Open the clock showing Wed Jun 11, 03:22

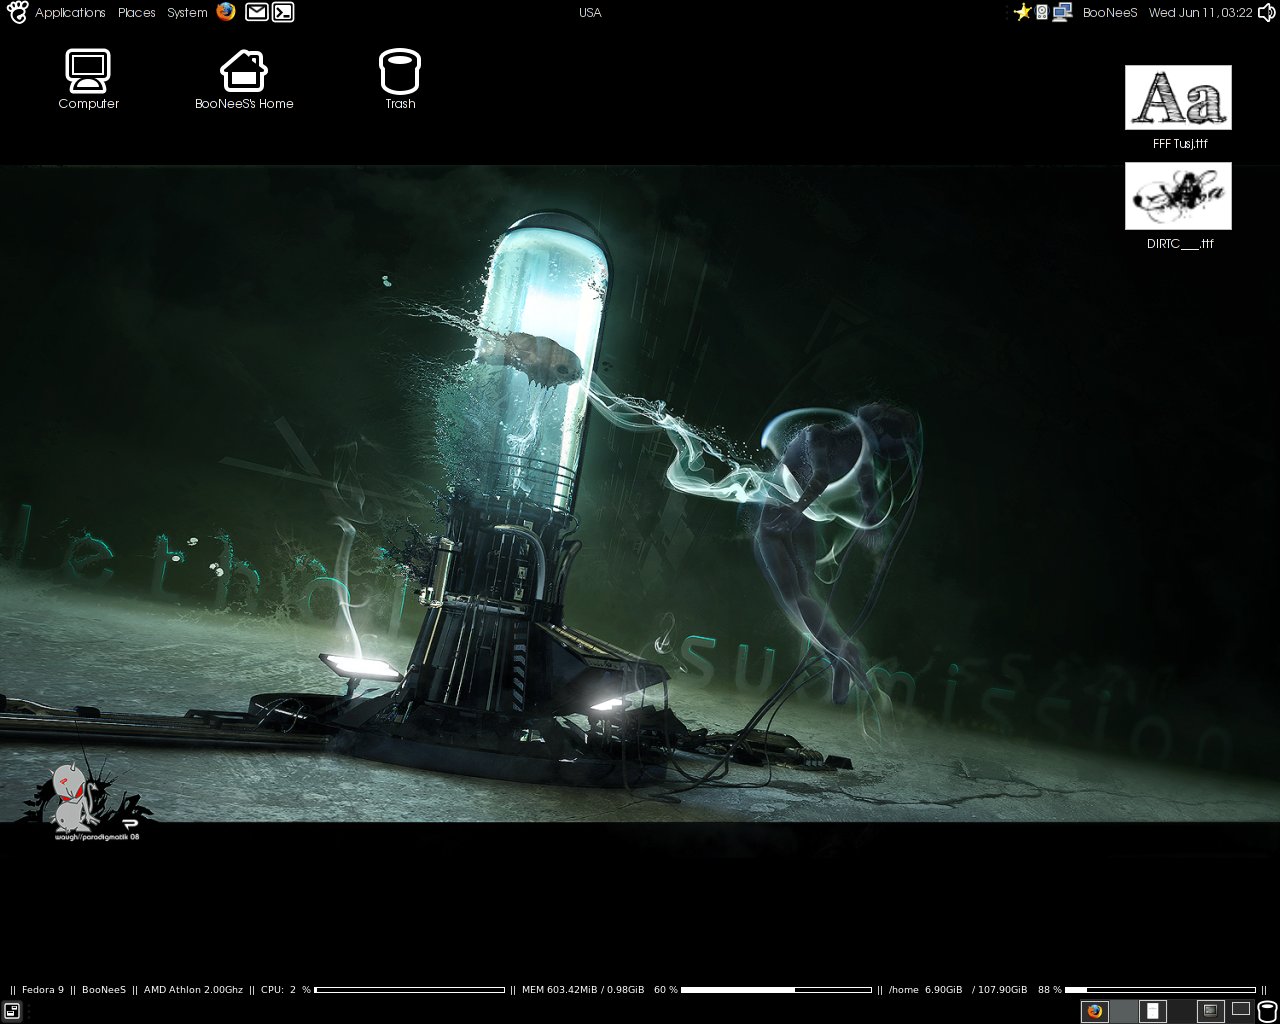coord(1200,12)
